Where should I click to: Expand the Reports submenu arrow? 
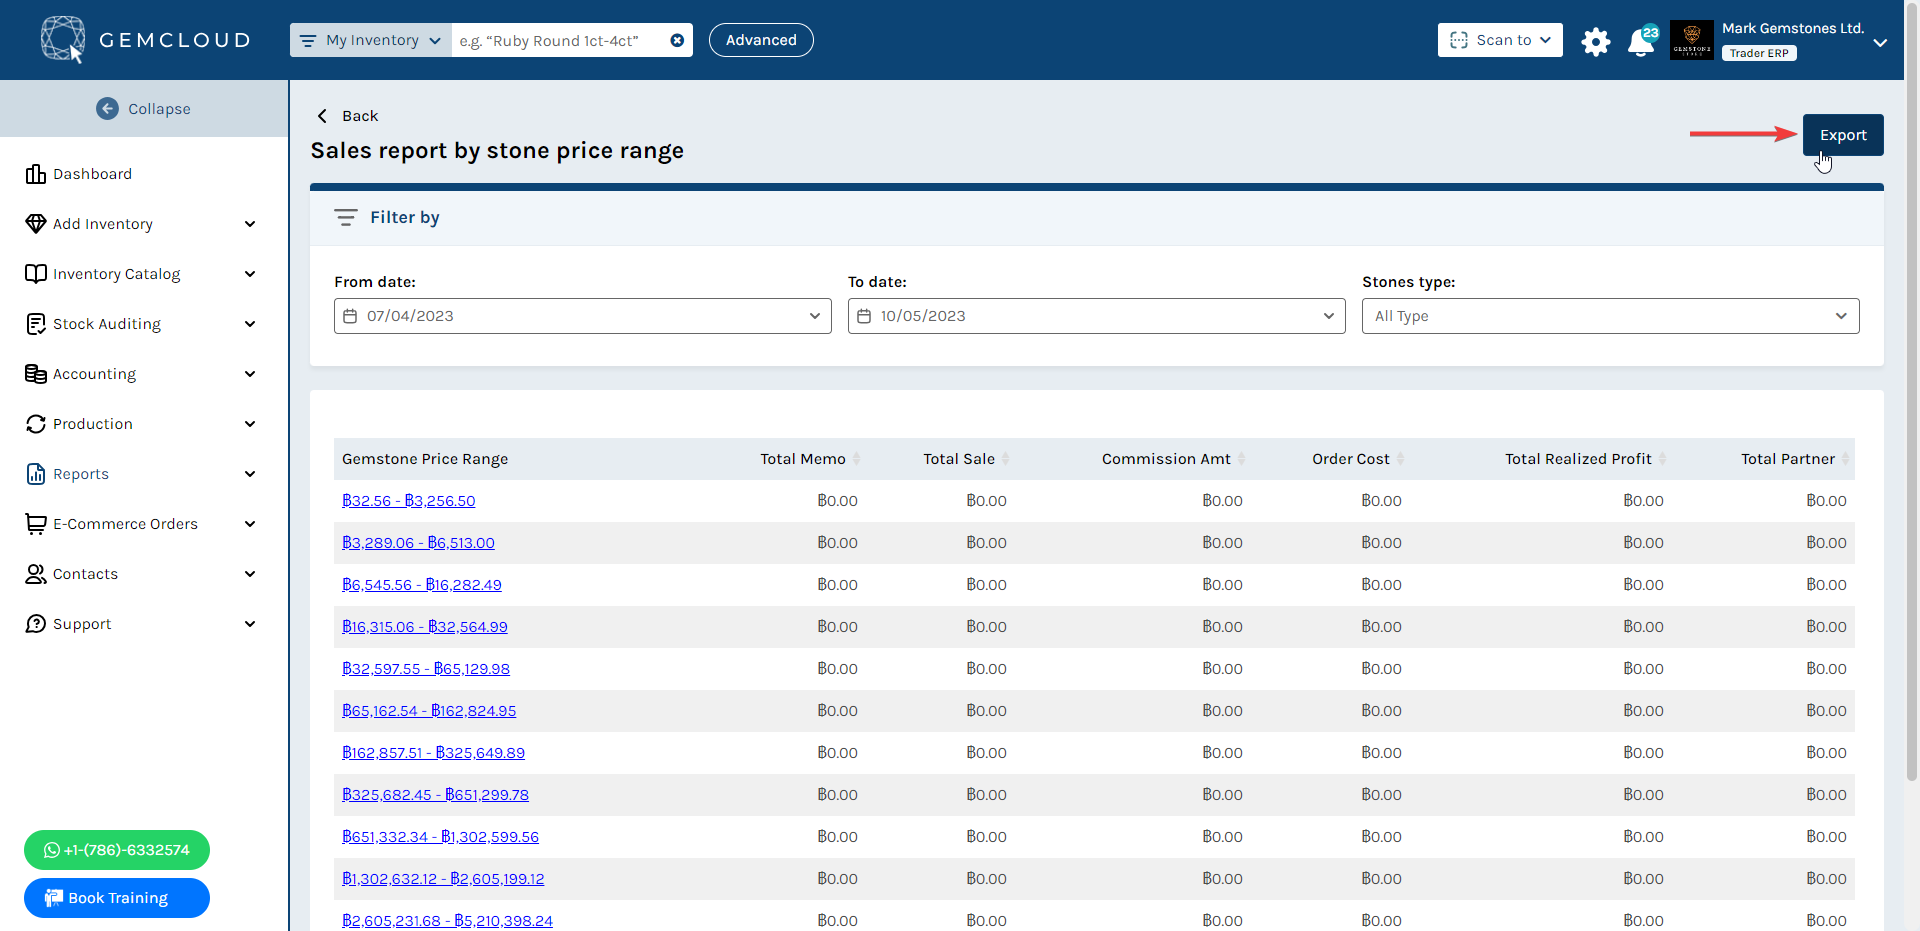pyautogui.click(x=250, y=474)
